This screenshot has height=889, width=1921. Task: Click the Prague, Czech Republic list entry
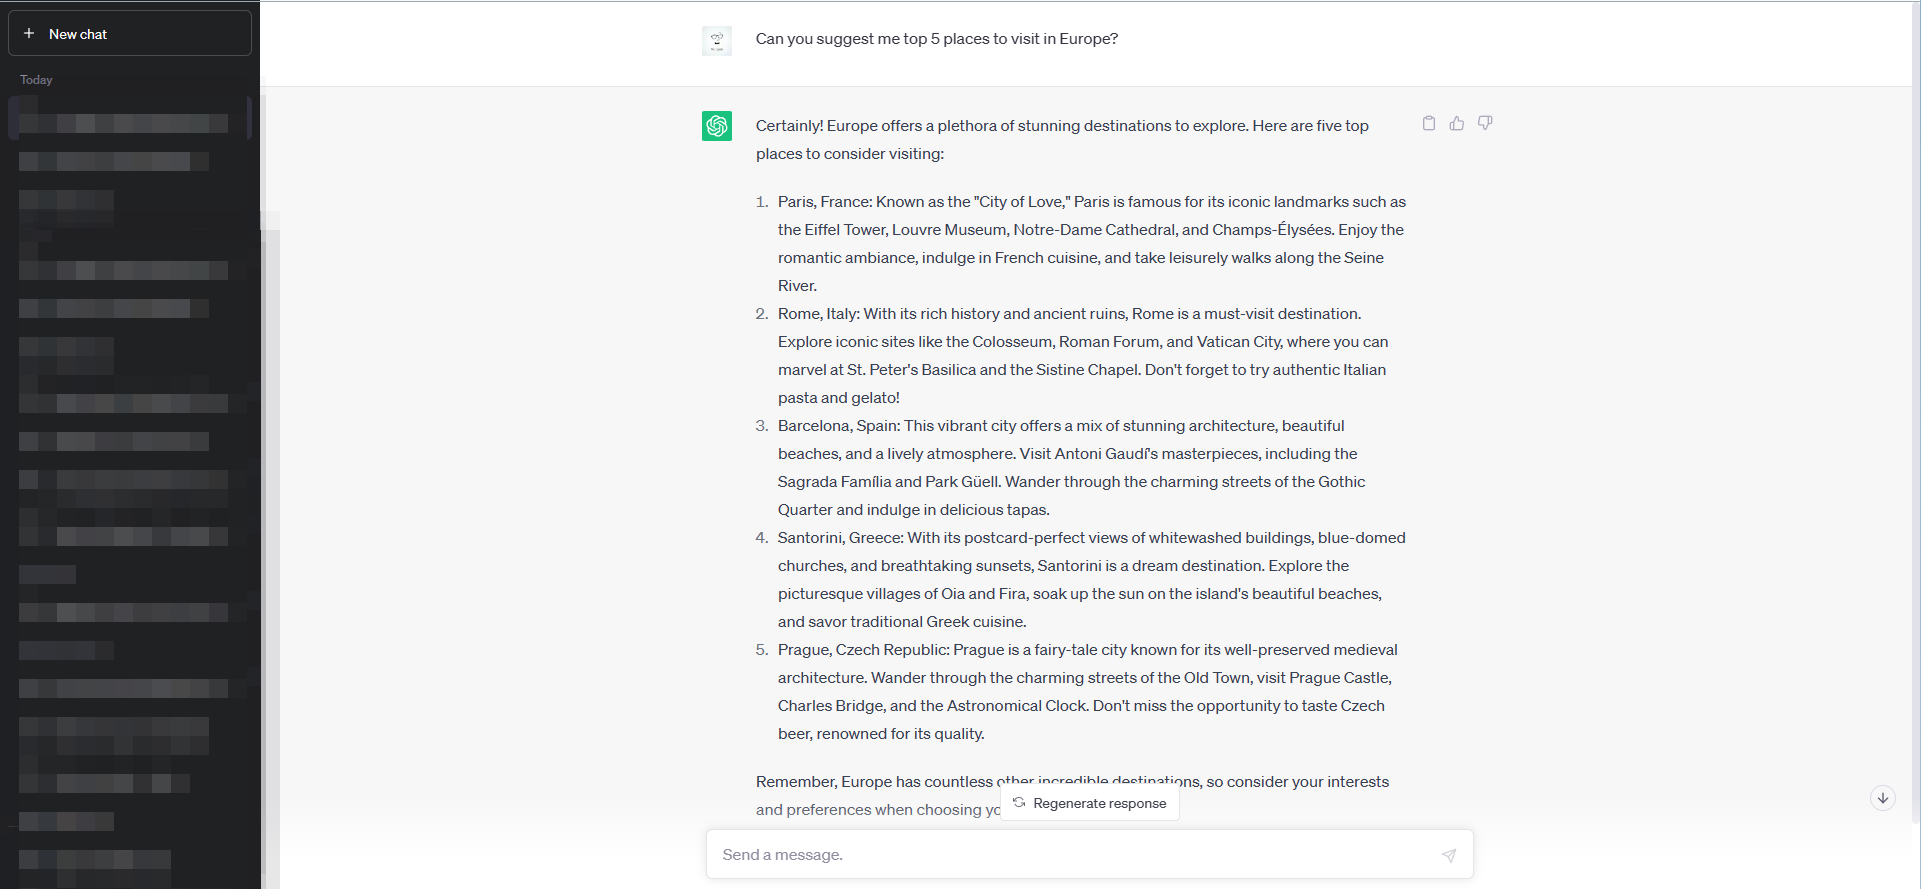(1087, 691)
